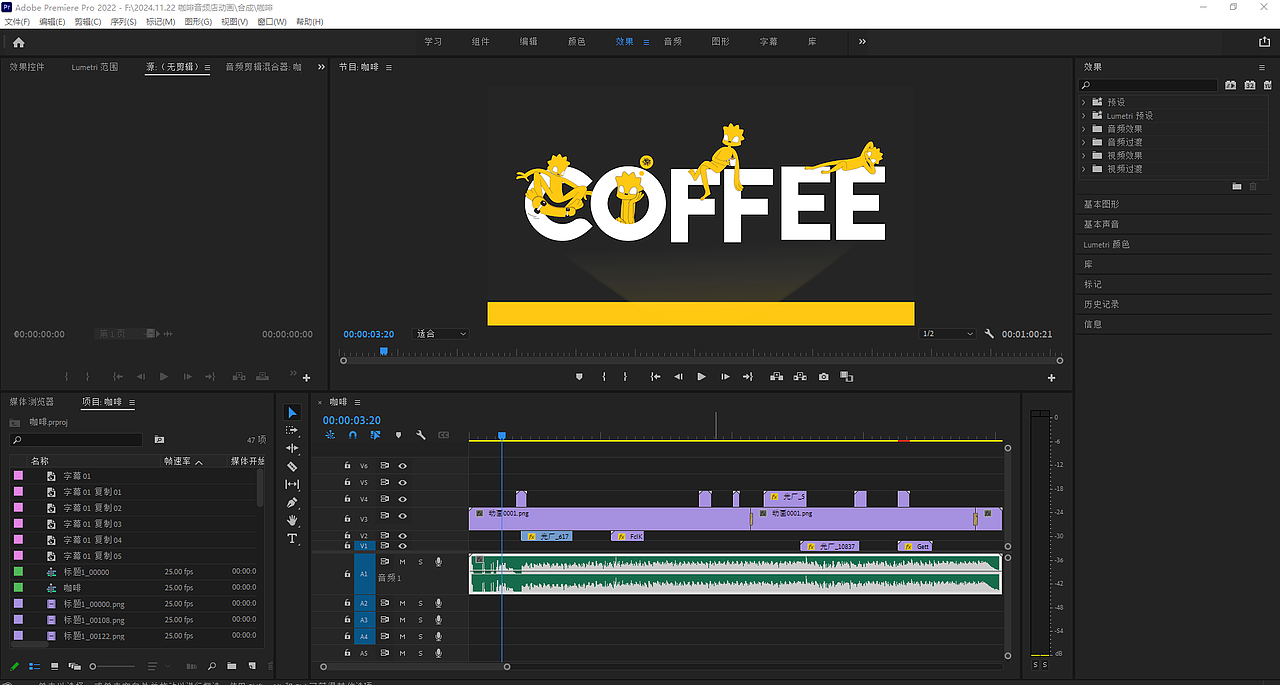Click the Home icon
This screenshot has height=685, width=1280.
click(x=18, y=42)
